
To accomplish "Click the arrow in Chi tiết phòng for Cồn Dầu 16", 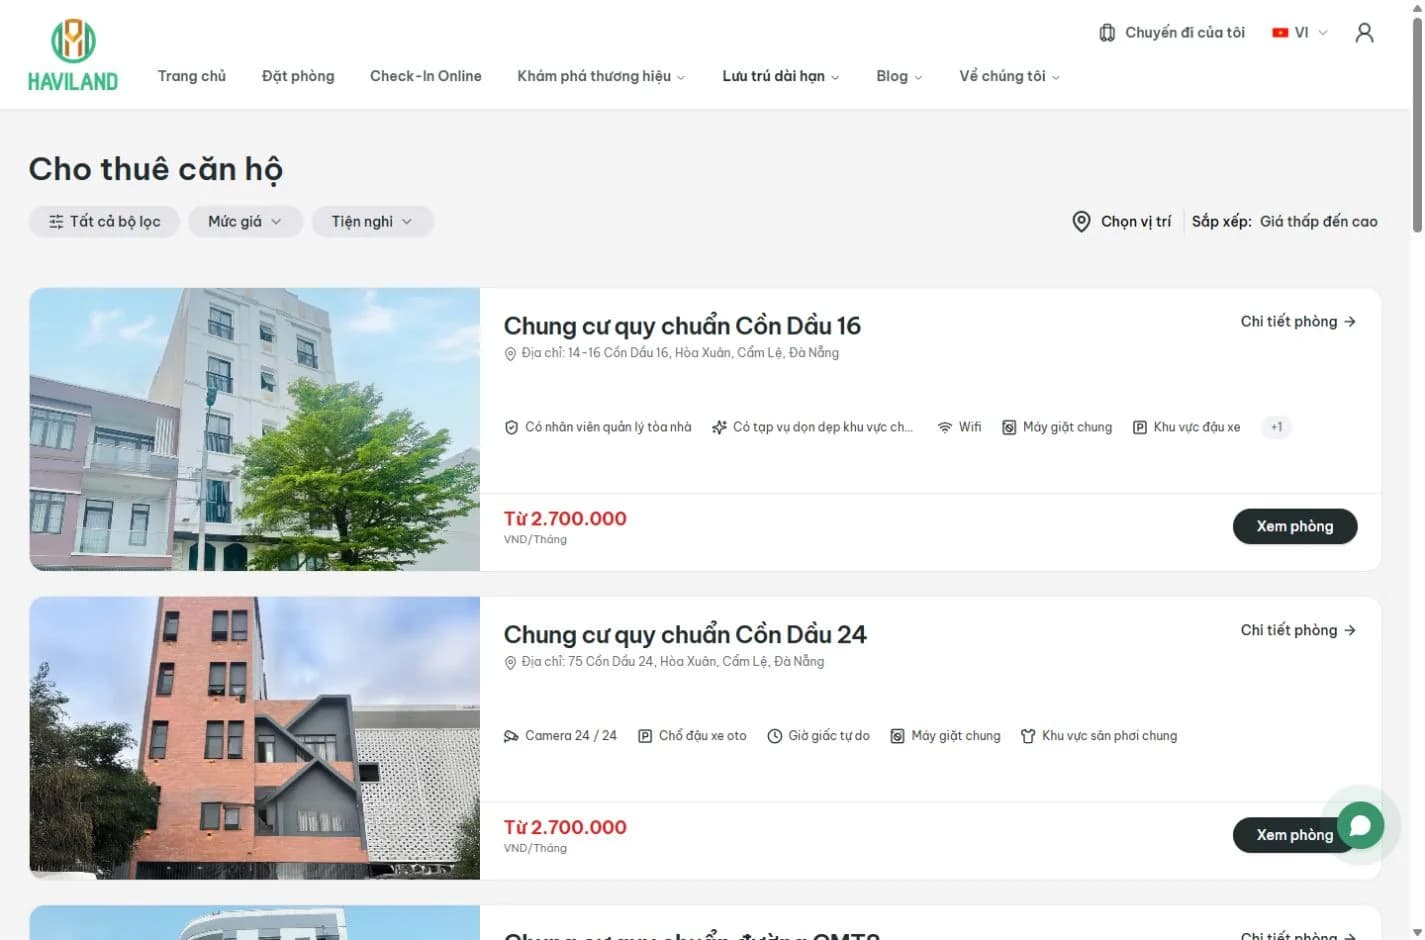I will [x=1350, y=322].
